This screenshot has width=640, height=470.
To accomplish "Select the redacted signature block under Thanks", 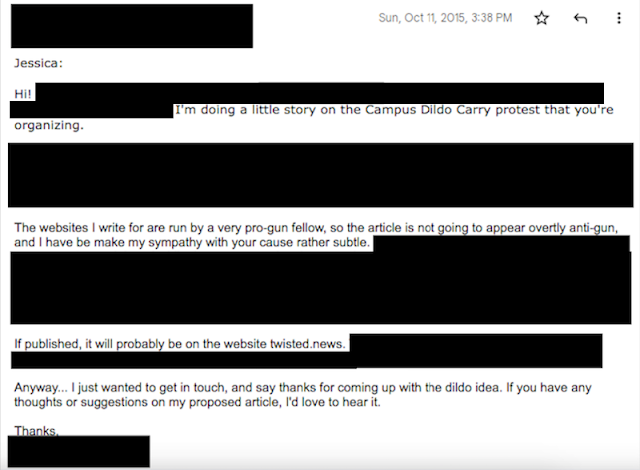I will click(x=79, y=451).
